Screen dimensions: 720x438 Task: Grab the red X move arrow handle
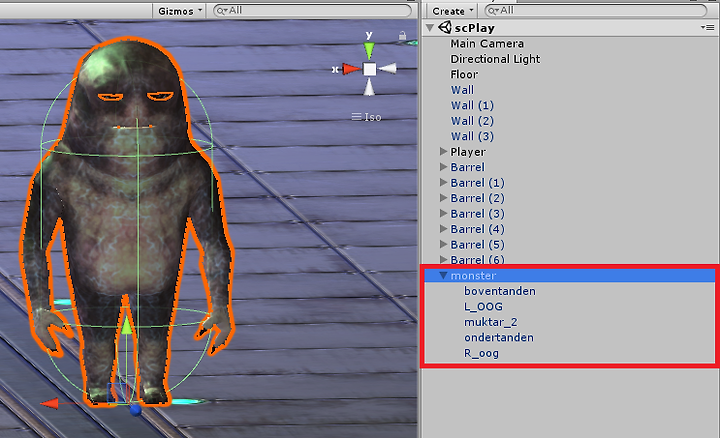point(49,404)
